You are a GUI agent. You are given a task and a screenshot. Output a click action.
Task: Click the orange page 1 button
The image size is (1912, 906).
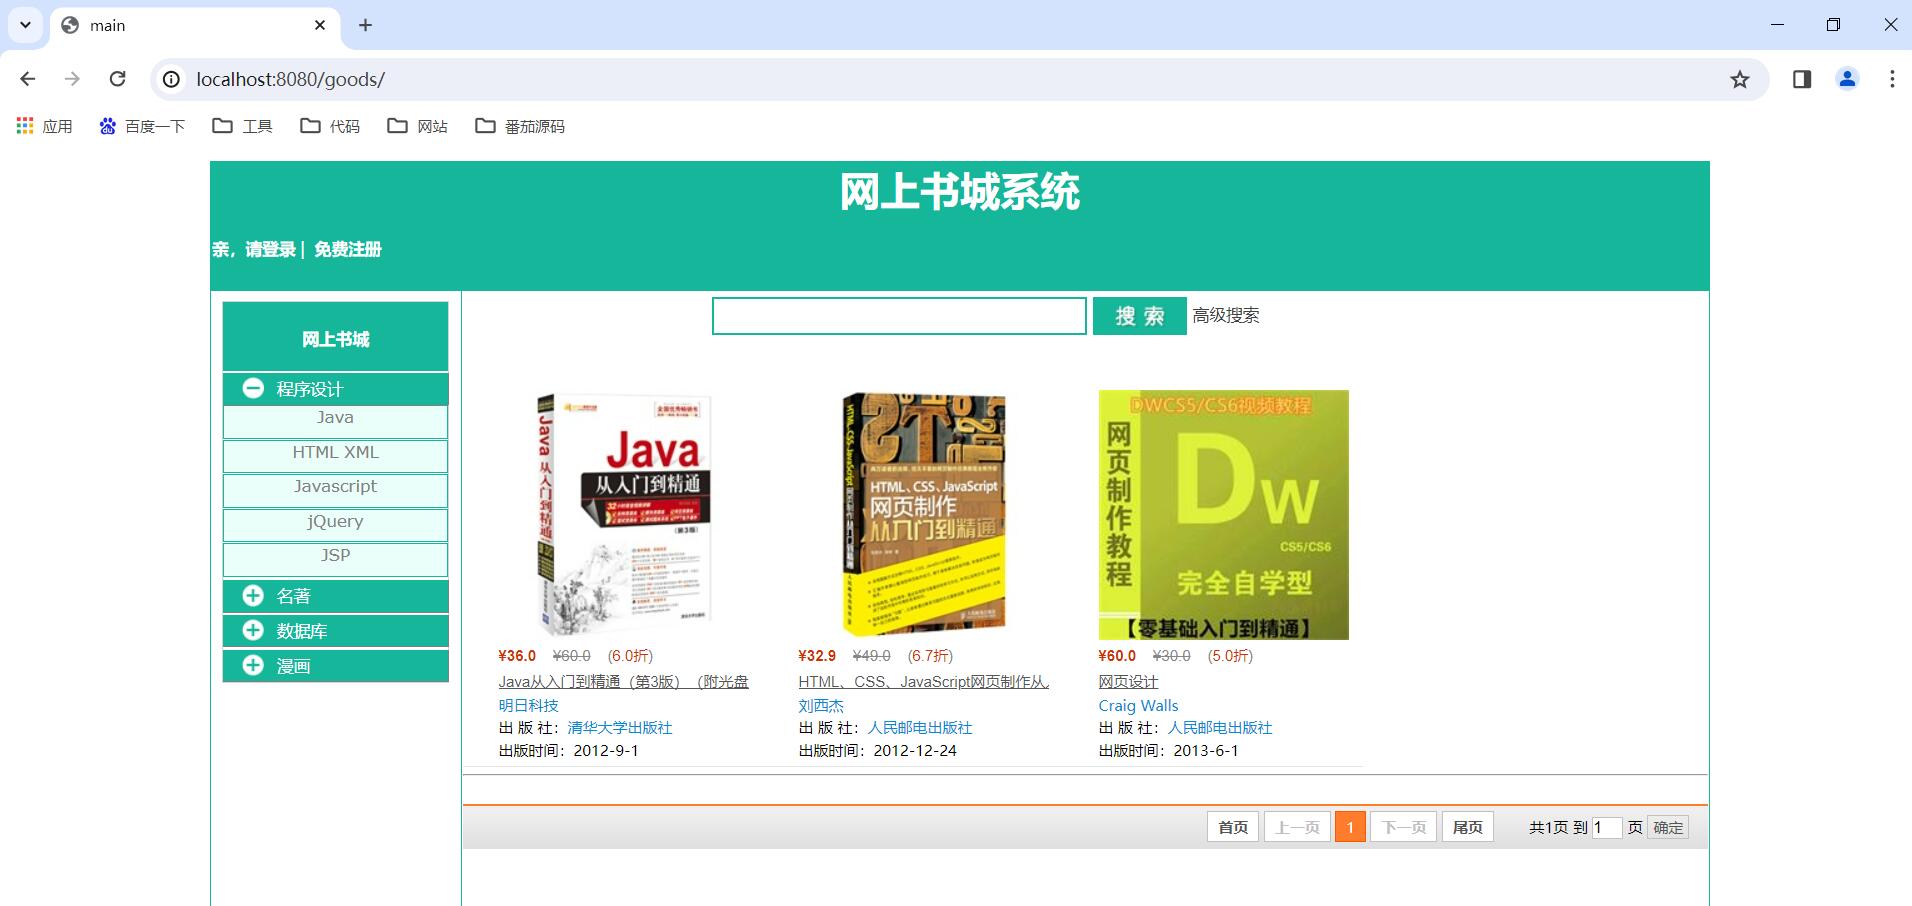1350,827
